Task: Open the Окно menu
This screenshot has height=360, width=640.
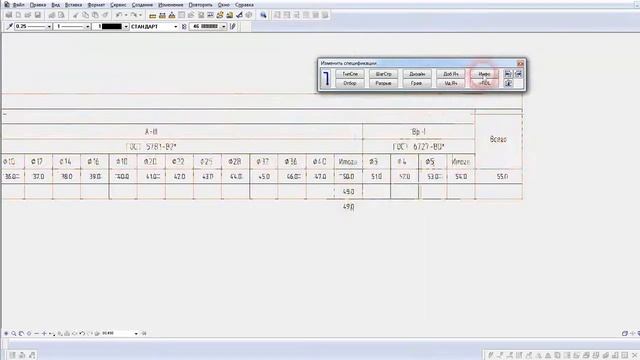Action: coord(224,5)
